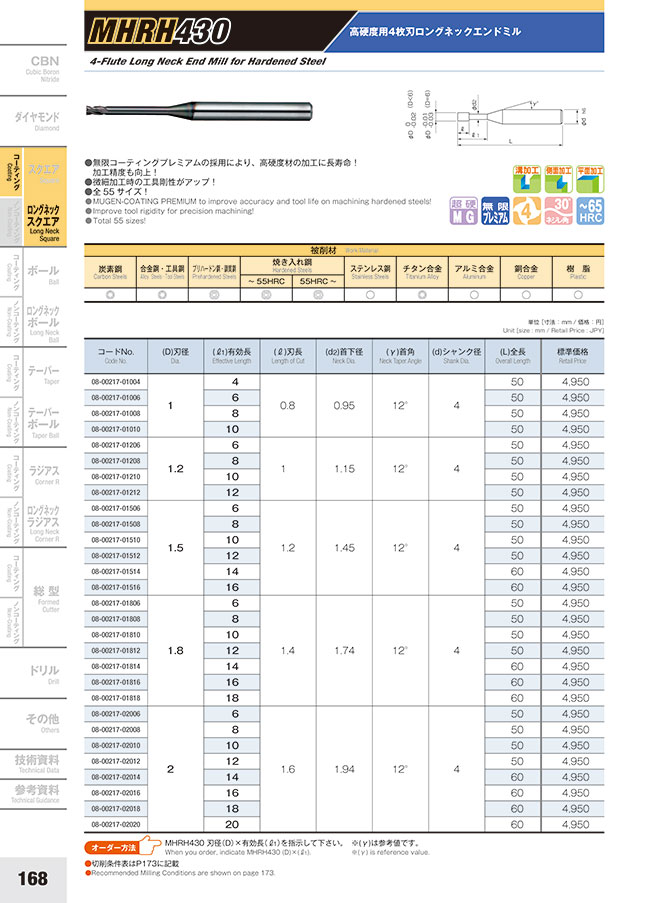The height and width of the screenshot is (903, 650).
Task: Click code 08-00217-02020
Action: 116,825
